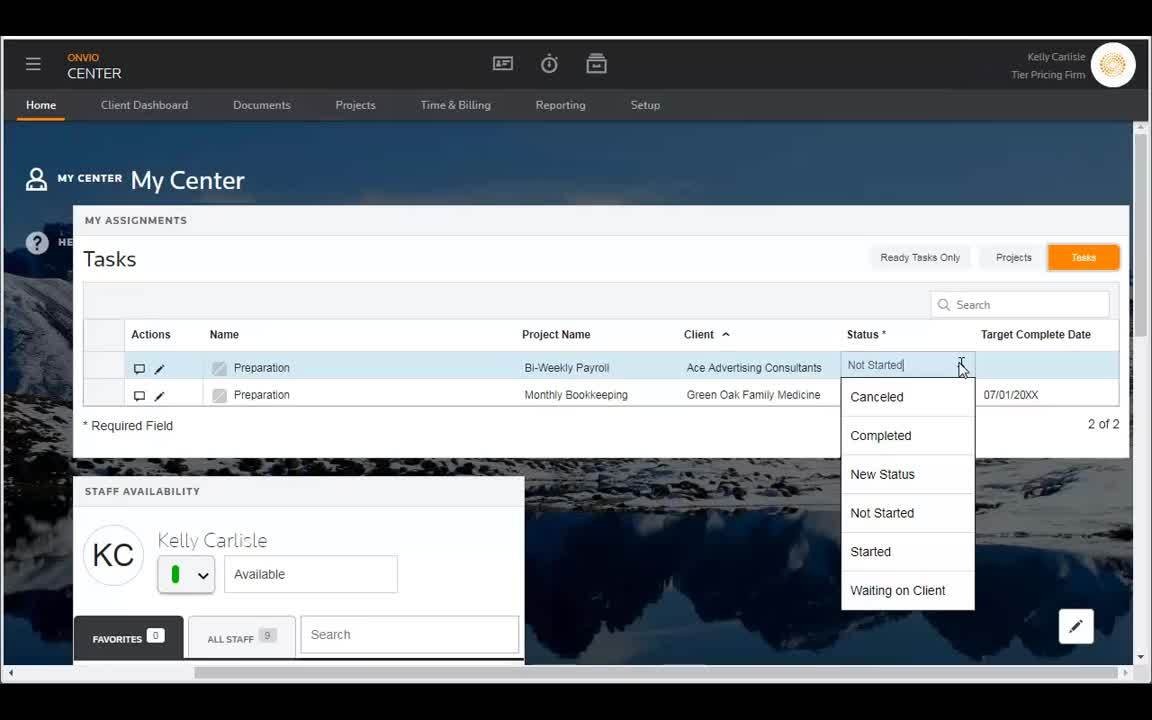Click the archive box icon in header

point(596,64)
